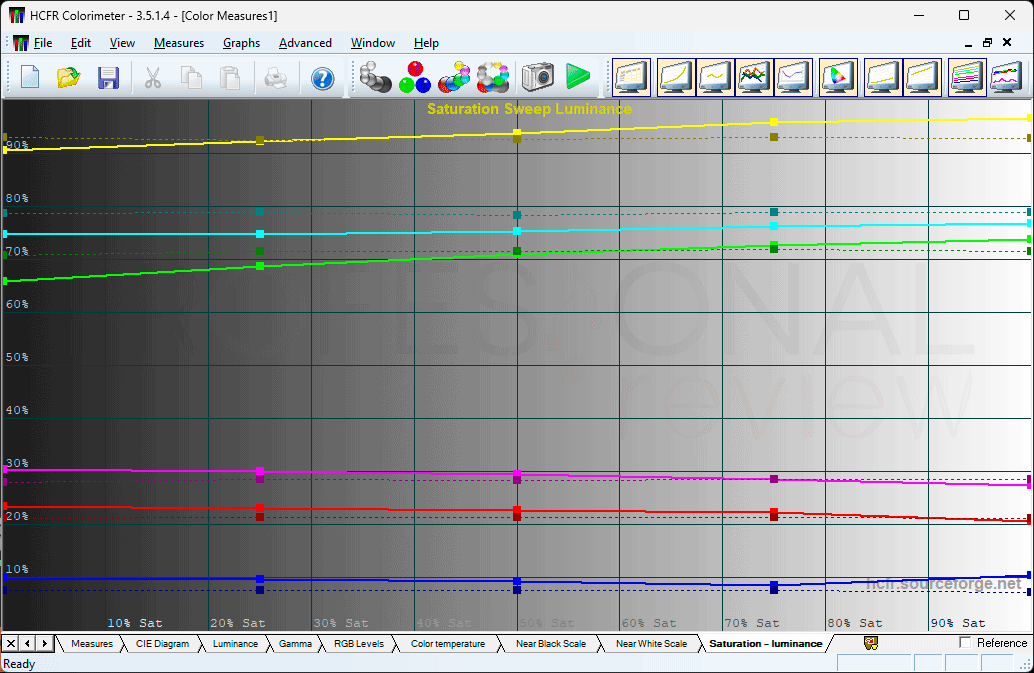Open the luminance curve monitor icon

(x=676, y=77)
